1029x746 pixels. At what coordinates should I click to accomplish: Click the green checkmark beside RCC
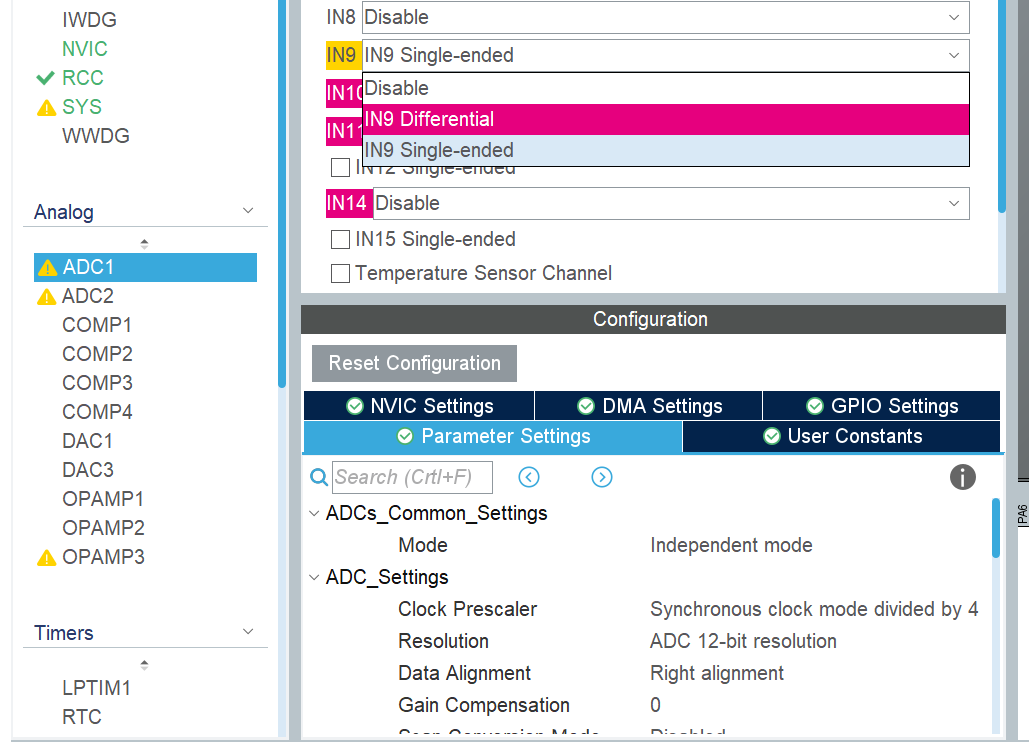click(45, 78)
